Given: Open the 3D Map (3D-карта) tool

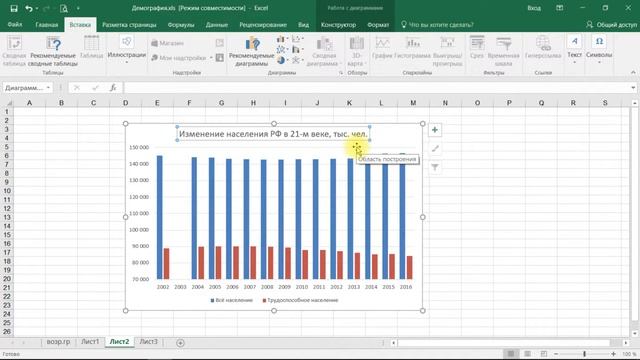Looking at the screenshot, I should tap(357, 51).
